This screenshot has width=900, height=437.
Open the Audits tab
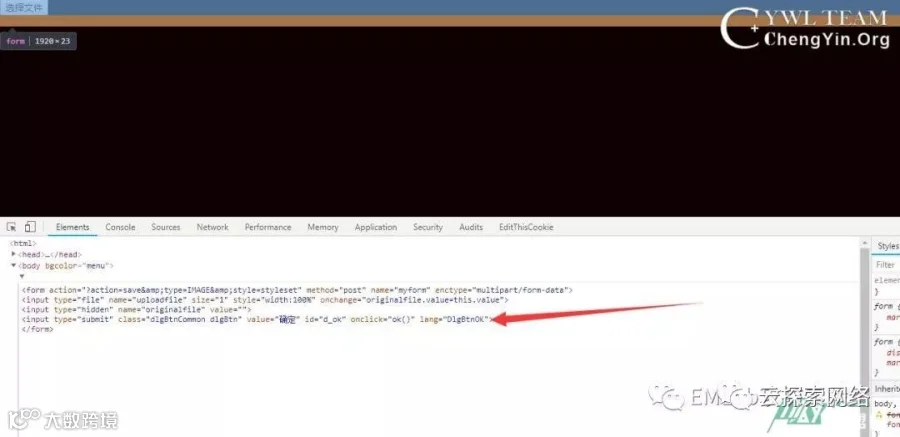pyautogui.click(x=471, y=227)
